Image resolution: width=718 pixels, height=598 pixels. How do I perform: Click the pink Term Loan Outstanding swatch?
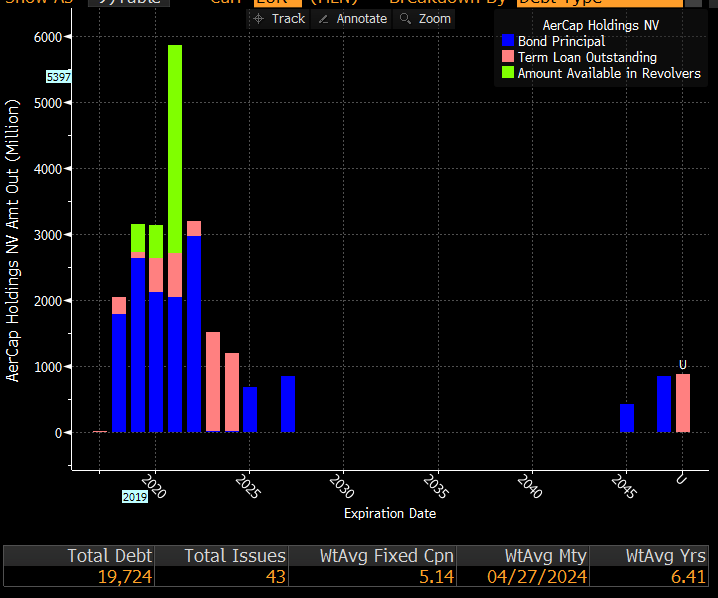[x=508, y=57]
